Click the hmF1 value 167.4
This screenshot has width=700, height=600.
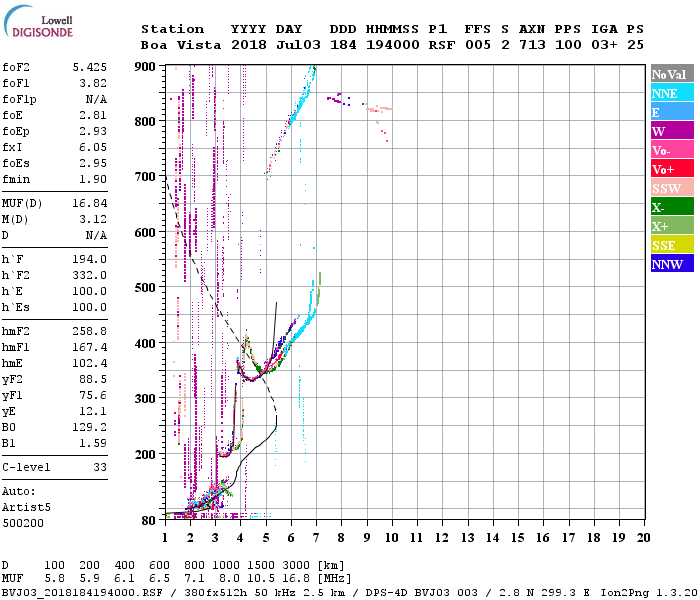pyautogui.click(x=90, y=347)
